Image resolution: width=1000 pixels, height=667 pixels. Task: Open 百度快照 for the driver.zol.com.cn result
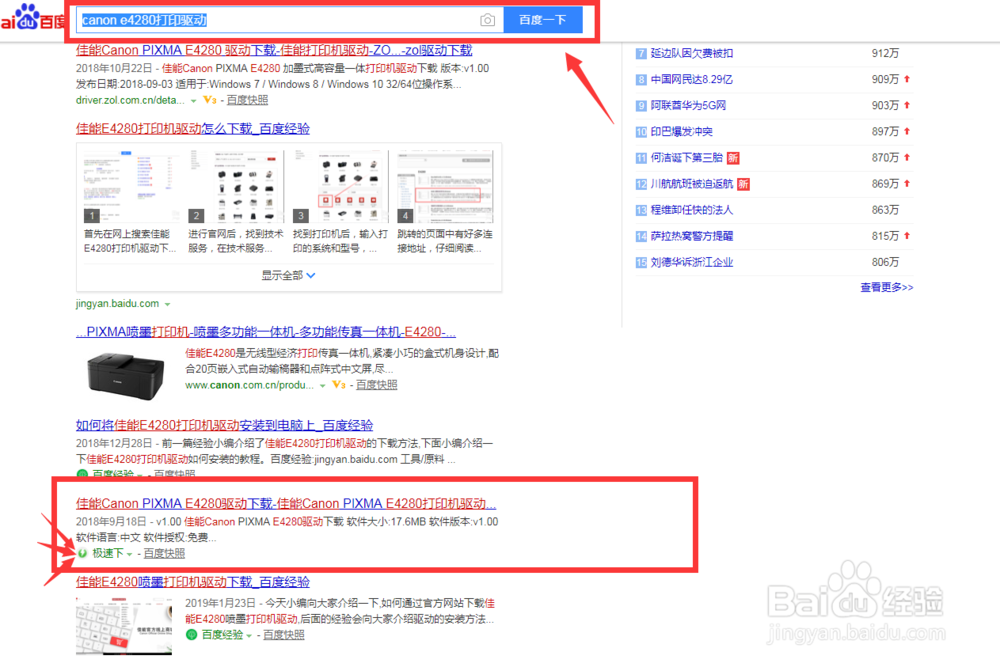[247, 100]
